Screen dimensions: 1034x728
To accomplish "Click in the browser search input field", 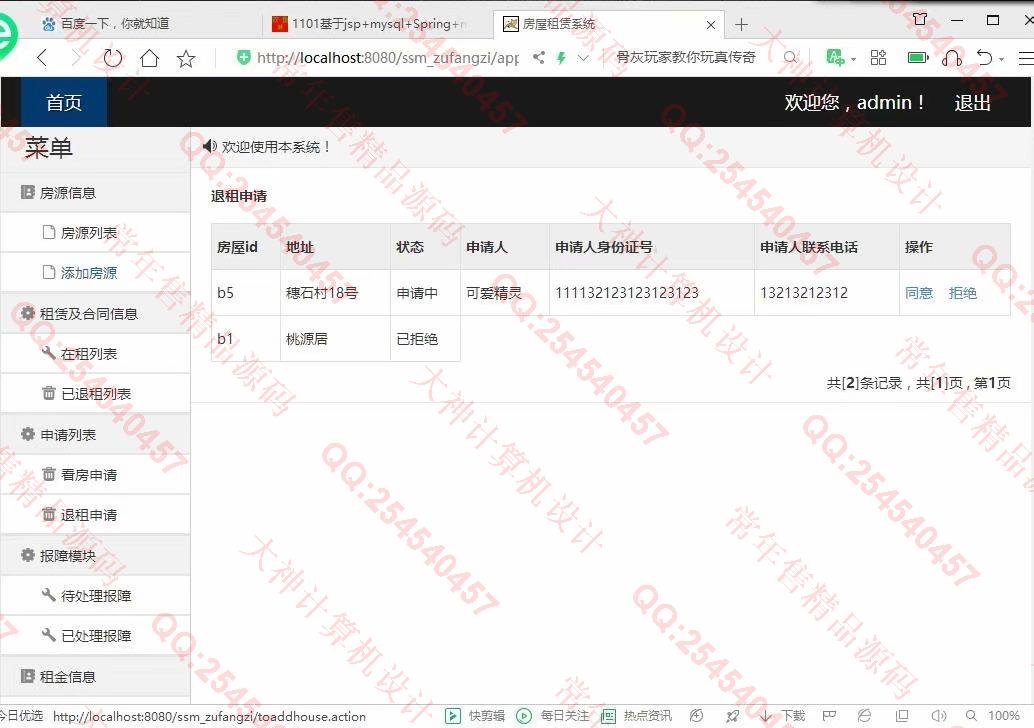I will coord(690,58).
